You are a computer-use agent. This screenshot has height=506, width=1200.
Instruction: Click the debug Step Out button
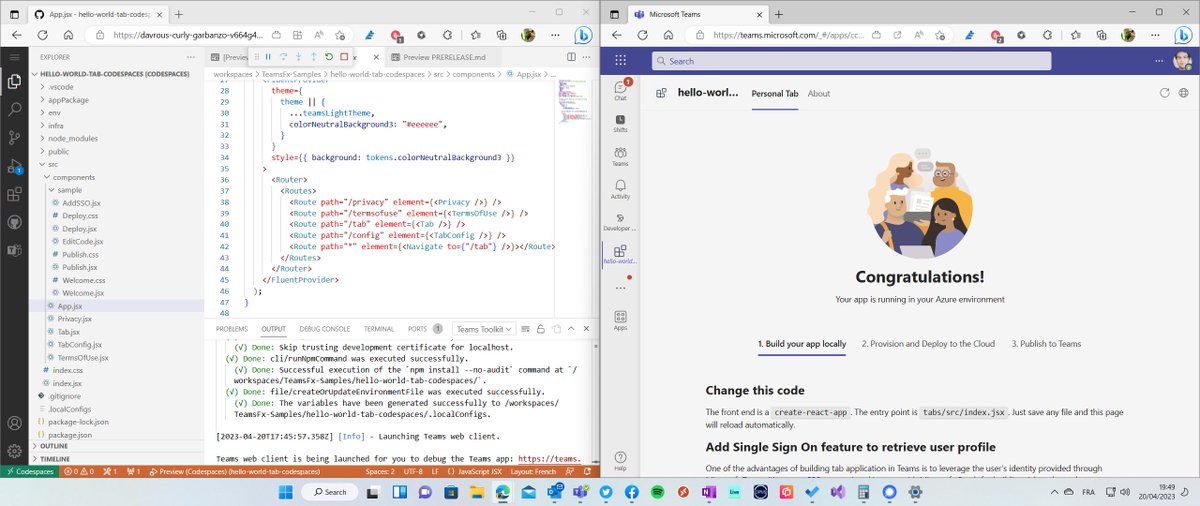click(313, 57)
